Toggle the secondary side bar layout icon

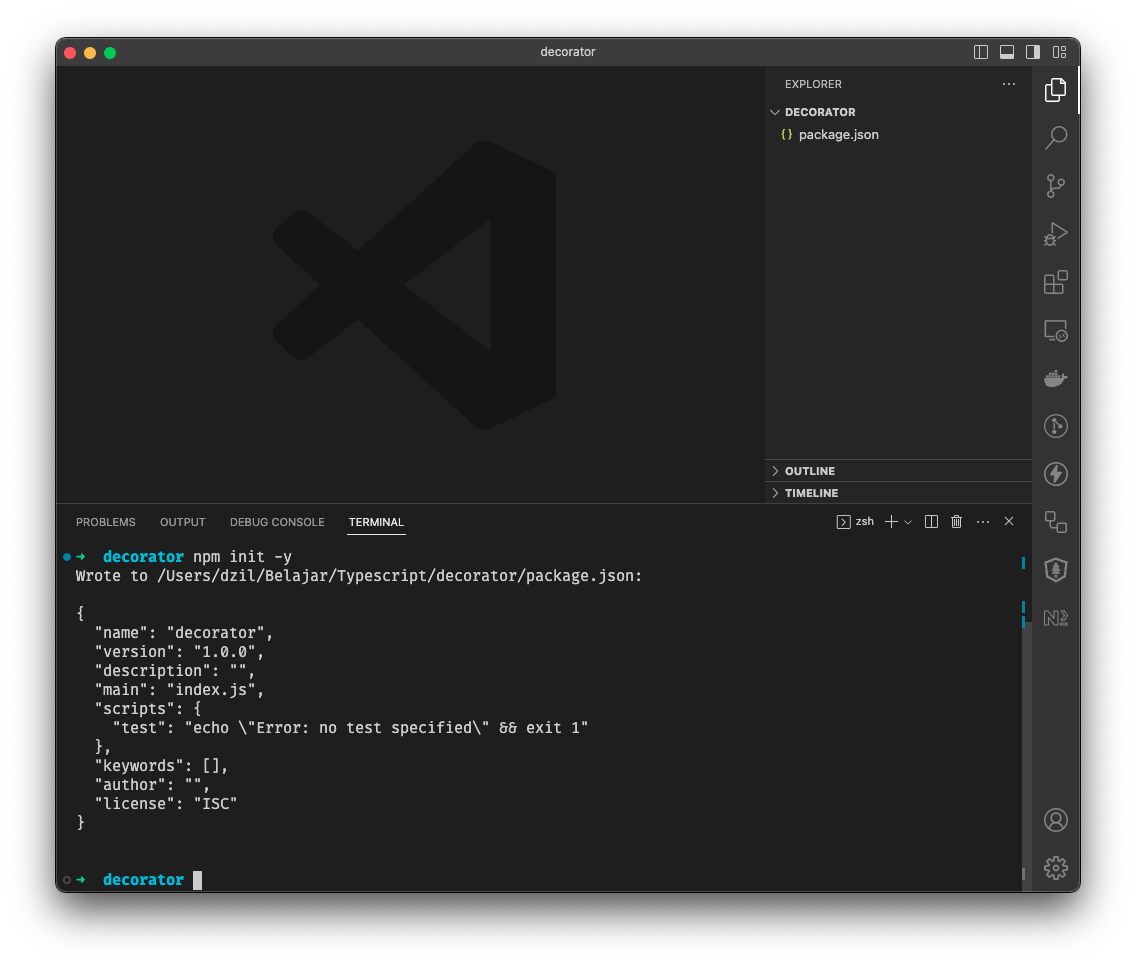tap(1033, 52)
